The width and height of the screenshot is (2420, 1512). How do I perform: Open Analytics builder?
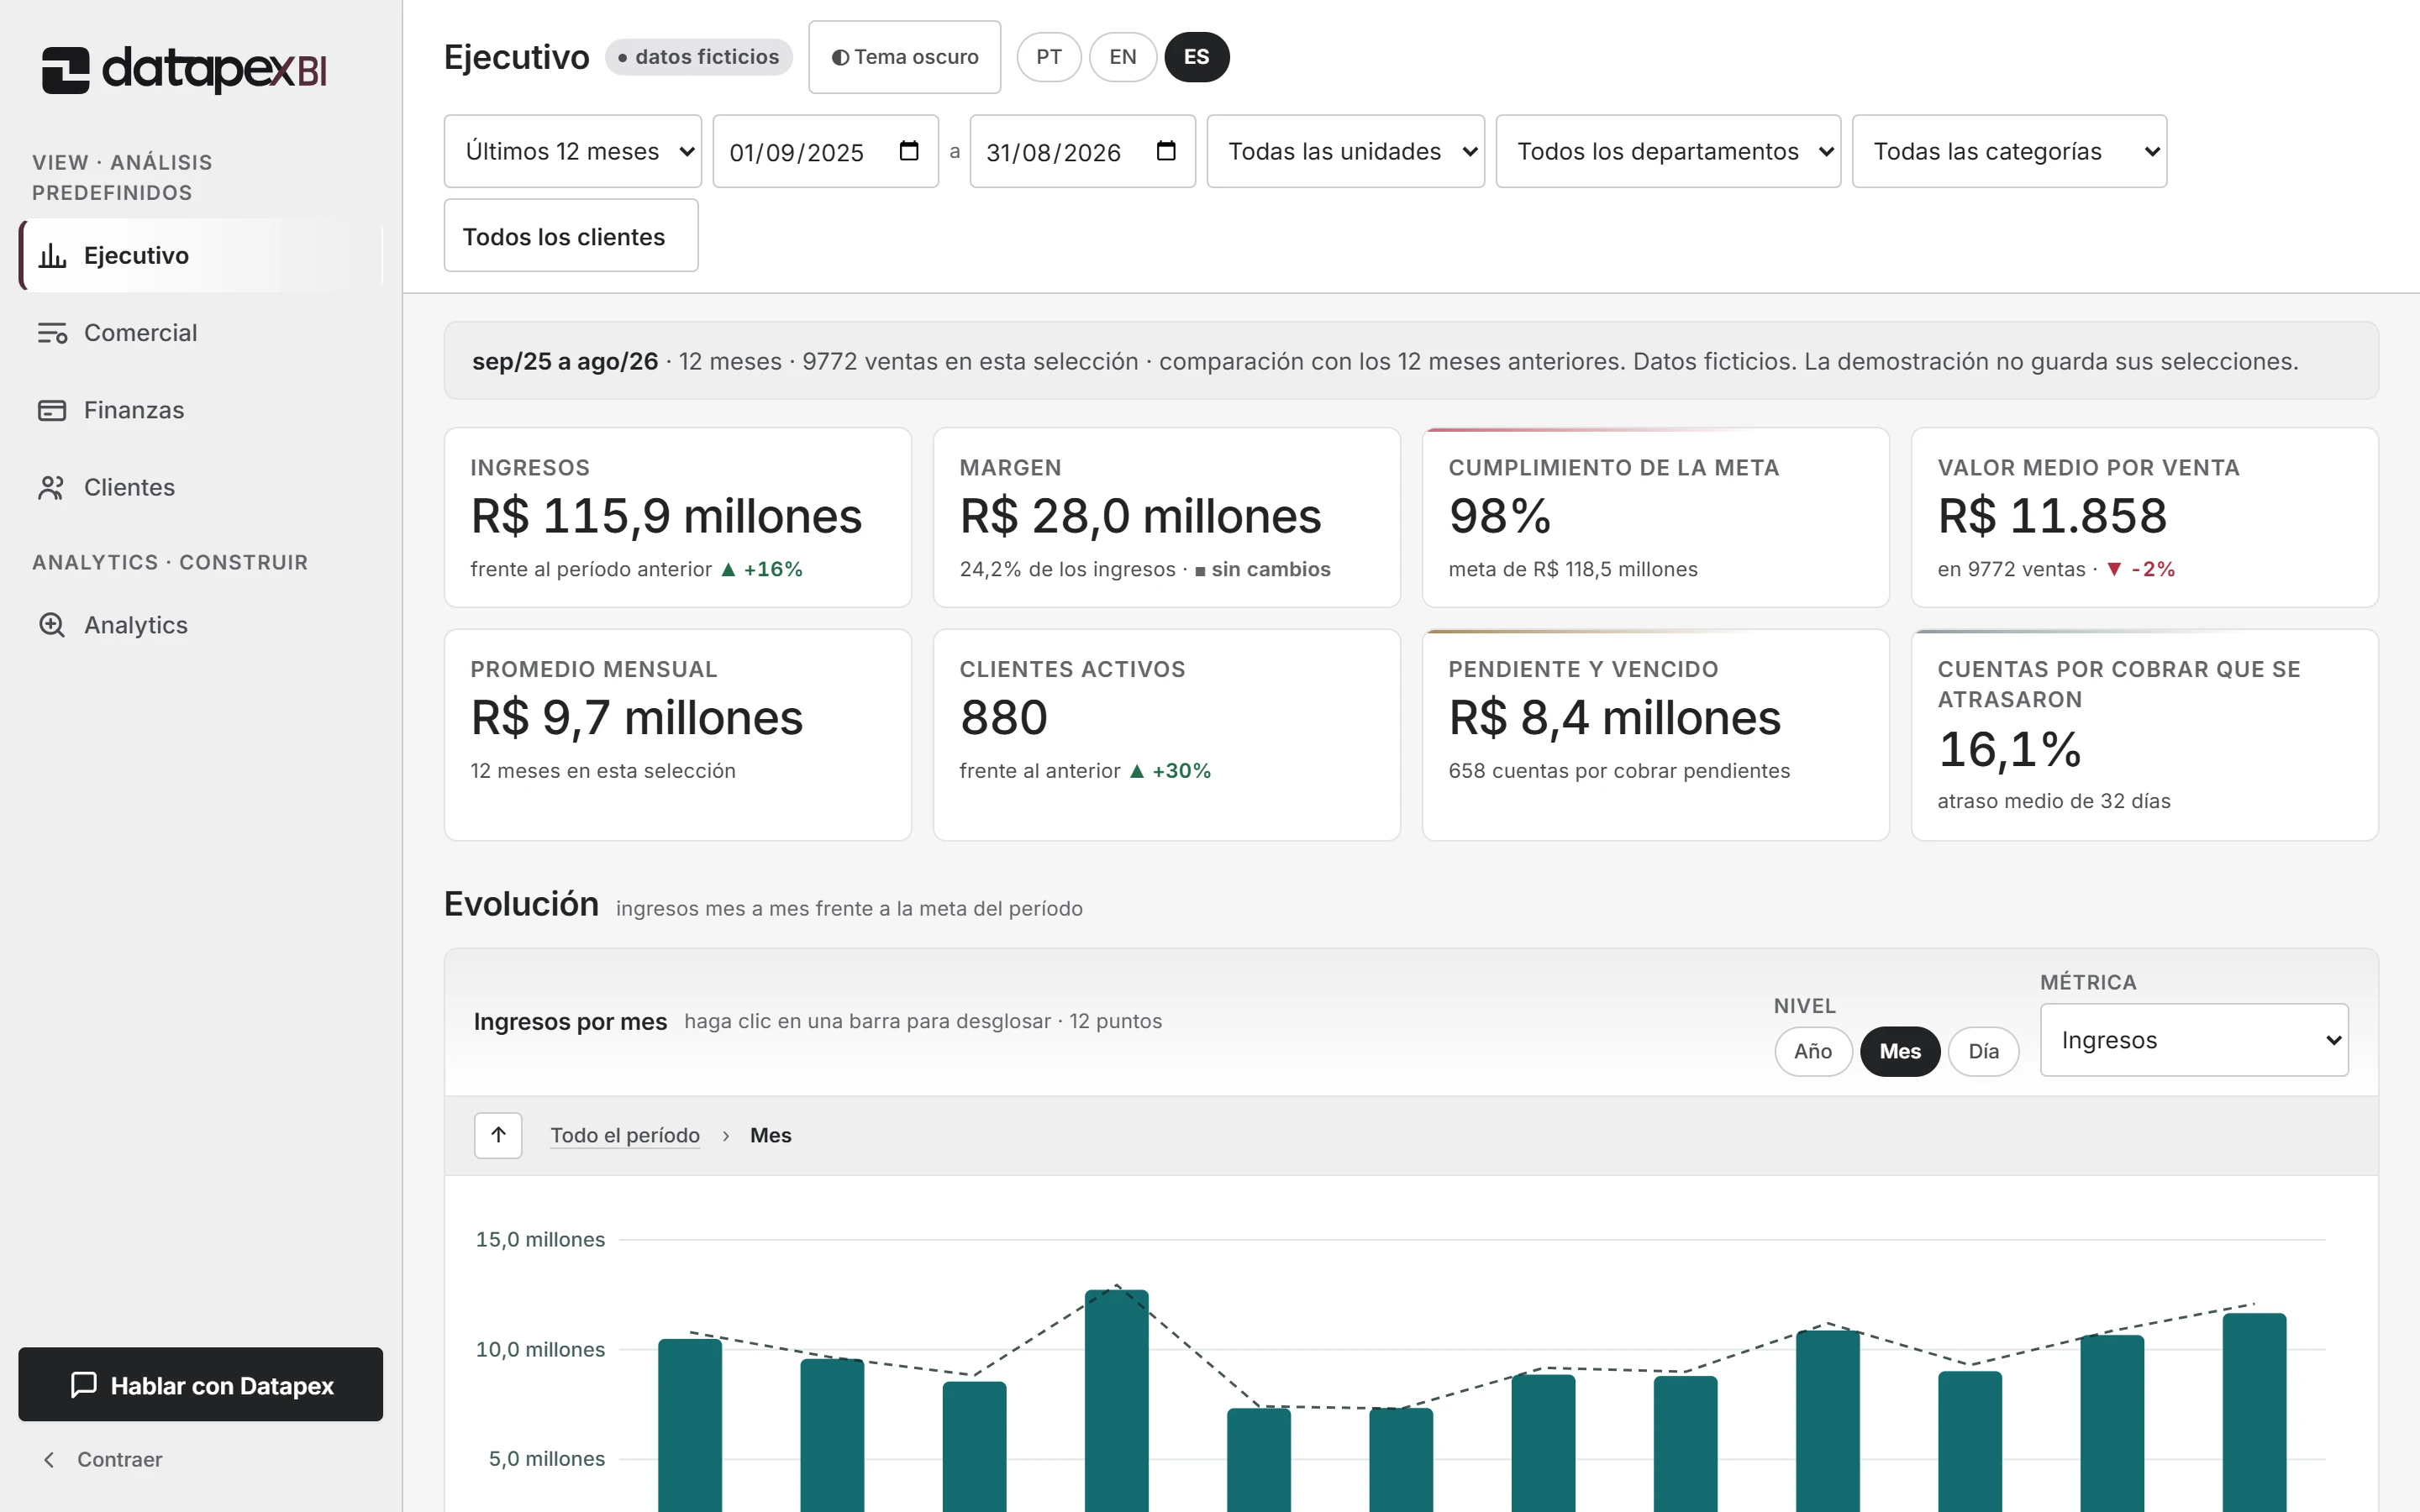[x=201, y=625]
